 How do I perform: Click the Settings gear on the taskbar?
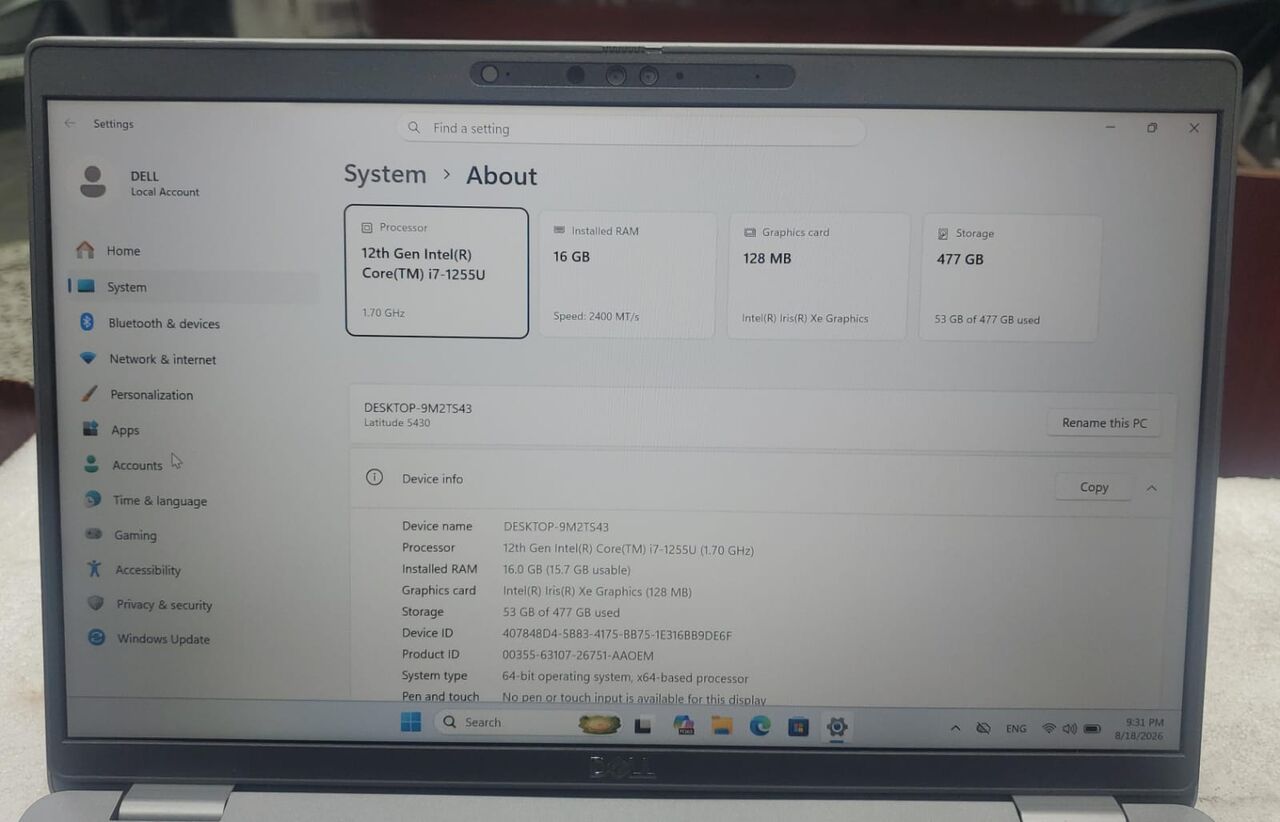coord(837,727)
